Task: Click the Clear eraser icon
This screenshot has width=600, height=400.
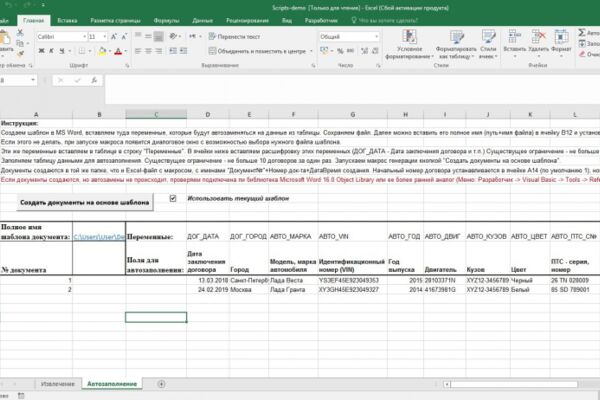Action: (582, 54)
